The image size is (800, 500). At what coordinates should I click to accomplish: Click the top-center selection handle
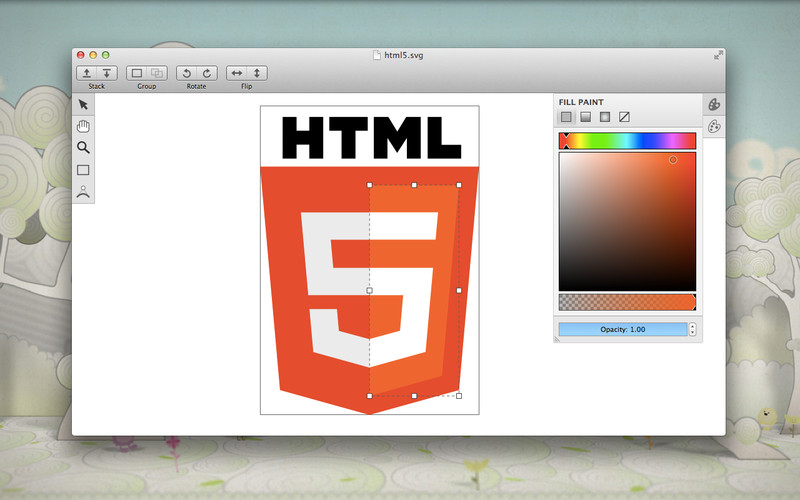click(414, 185)
